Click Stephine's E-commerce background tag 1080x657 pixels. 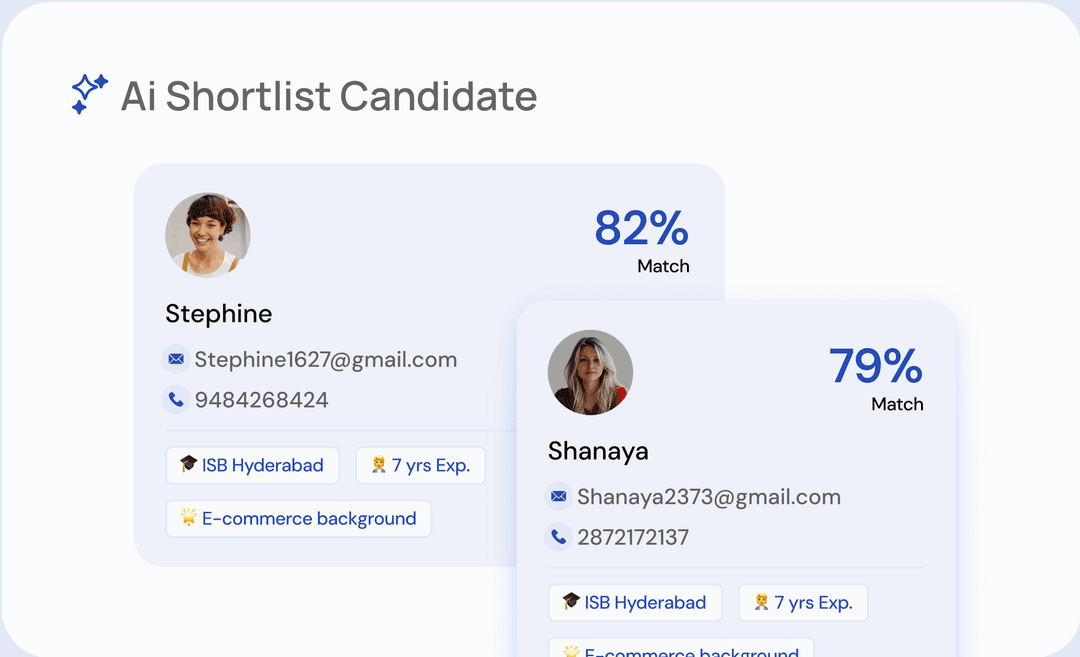click(297, 518)
